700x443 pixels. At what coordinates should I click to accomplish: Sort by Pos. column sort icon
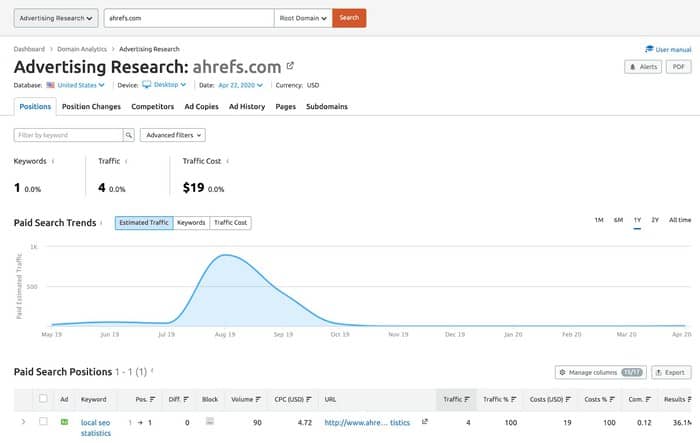click(x=153, y=399)
